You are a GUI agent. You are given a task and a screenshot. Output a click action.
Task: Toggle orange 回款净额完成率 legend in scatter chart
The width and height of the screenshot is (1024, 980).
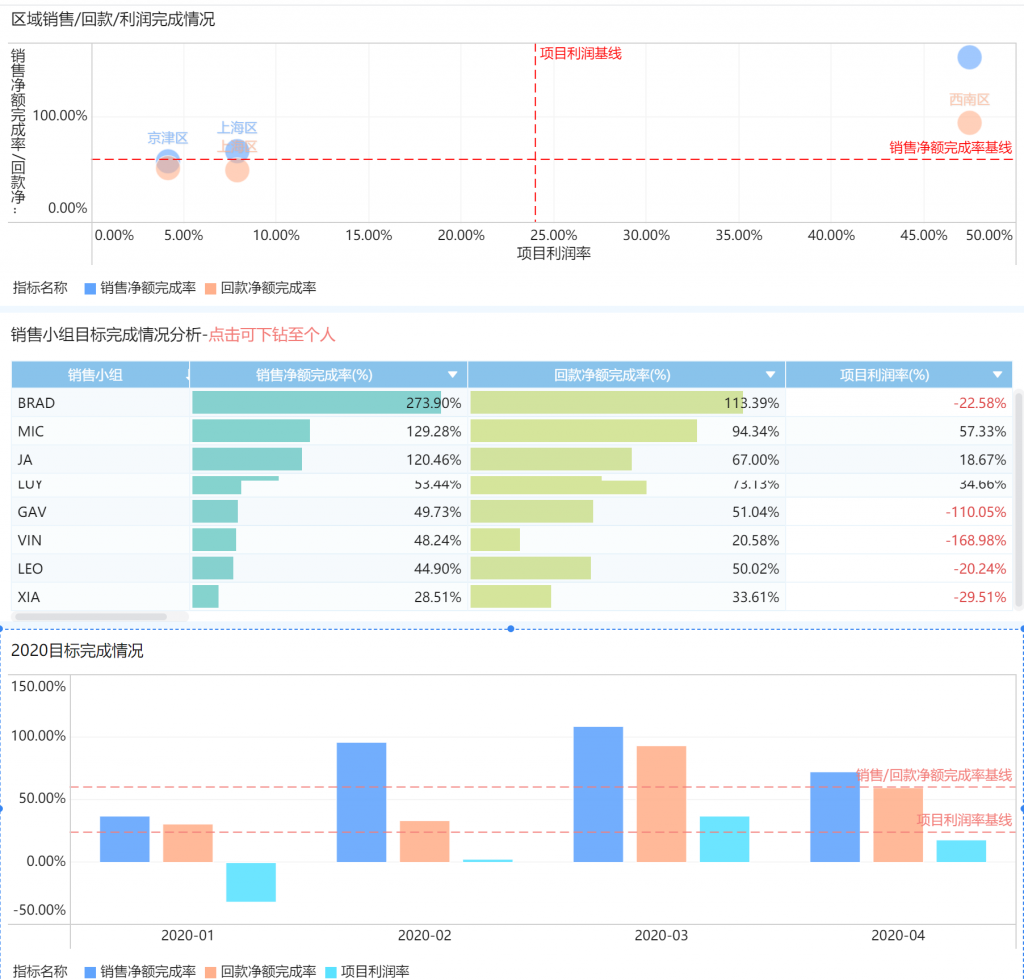[x=261, y=288]
